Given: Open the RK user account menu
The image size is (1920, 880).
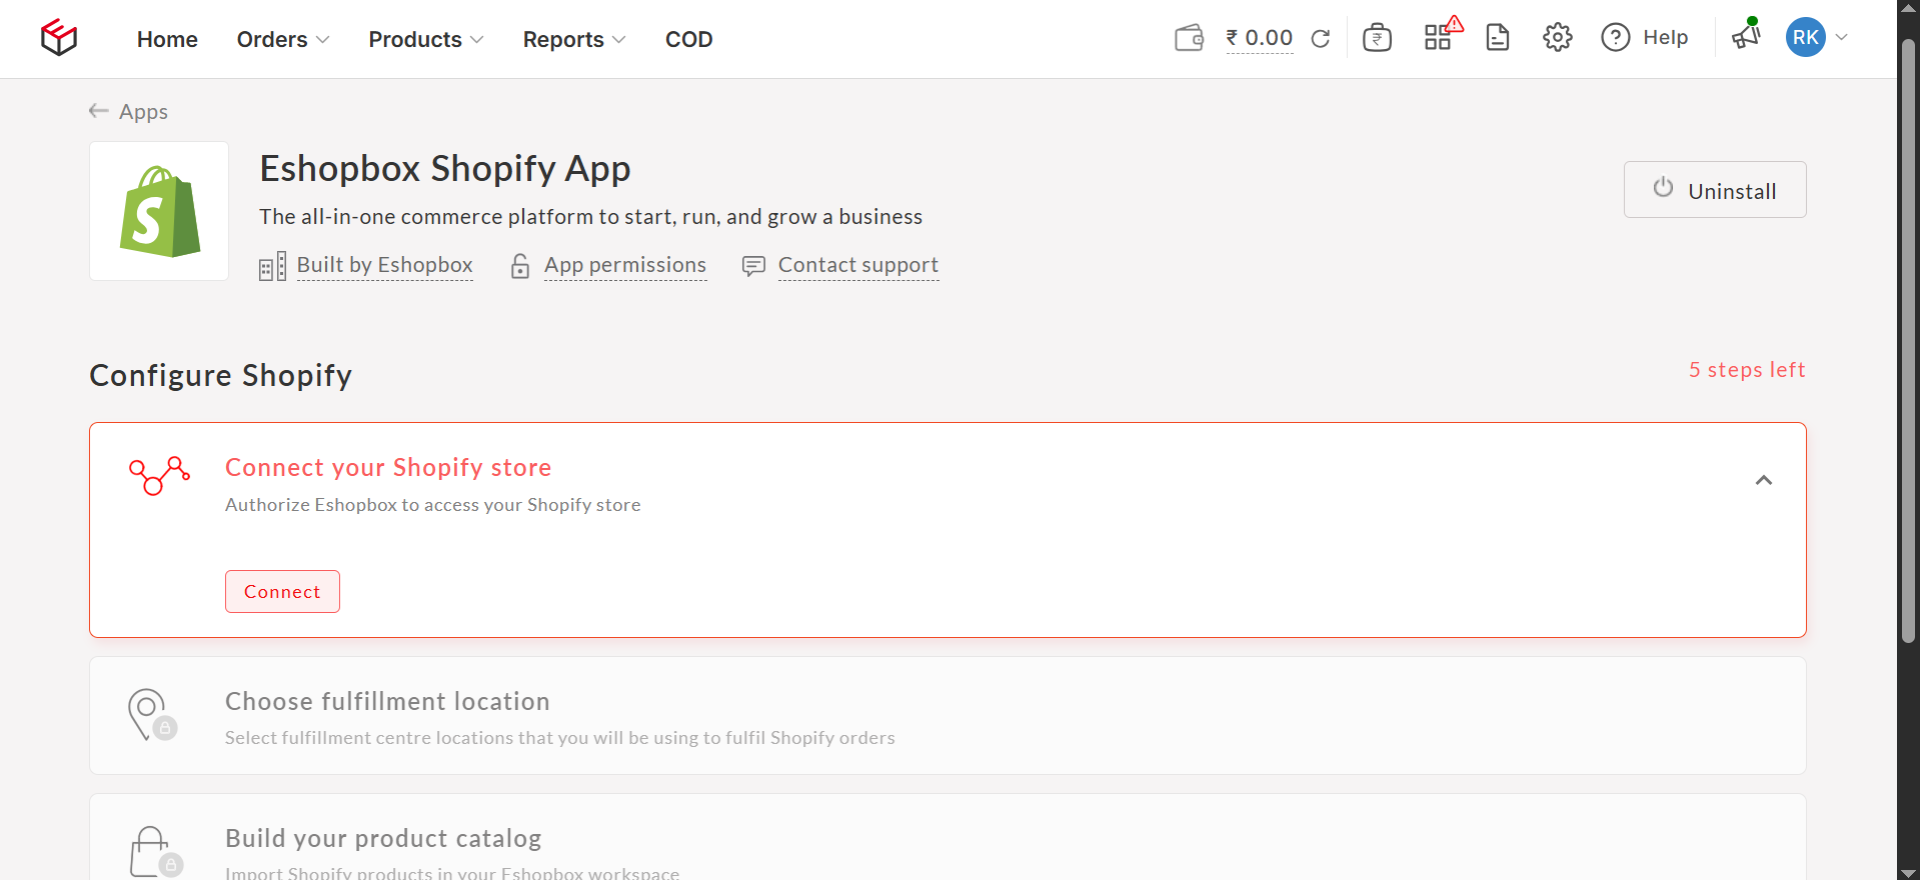Looking at the screenshot, I should pyautogui.click(x=1816, y=38).
